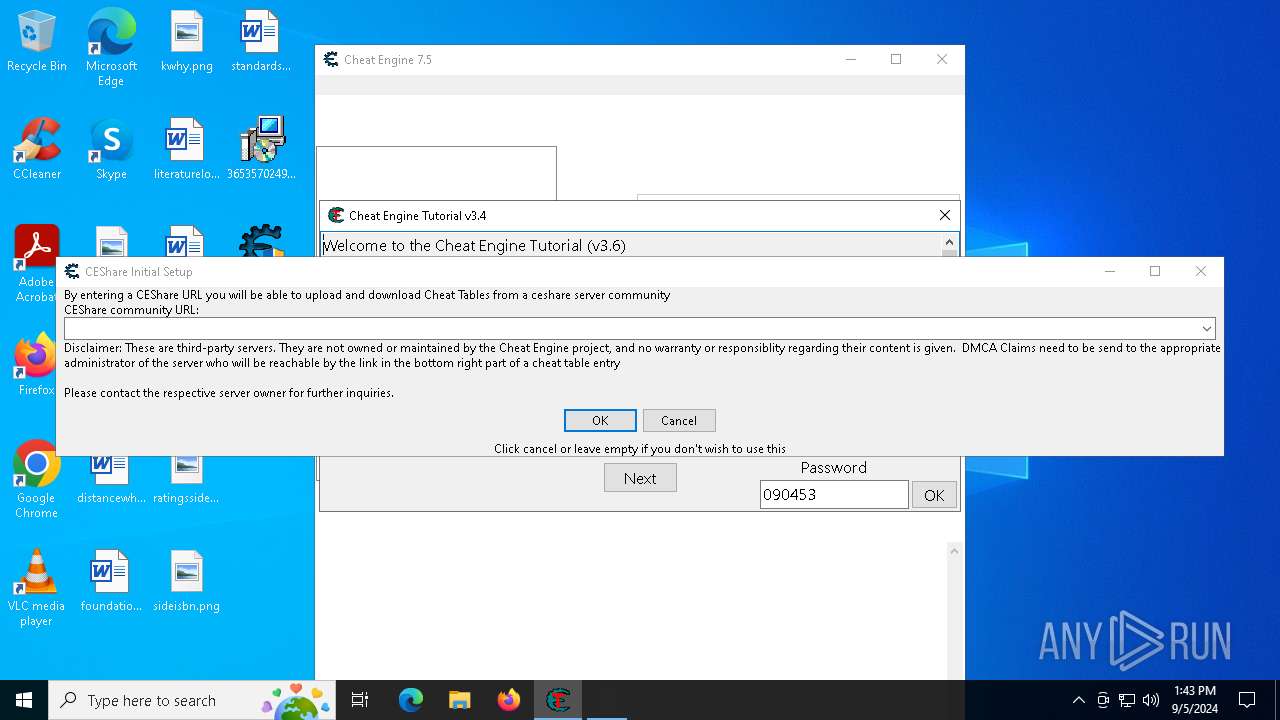Open Edge from the taskbar
Viewport: 1280px width, 720px height.
tap(411, 700)
